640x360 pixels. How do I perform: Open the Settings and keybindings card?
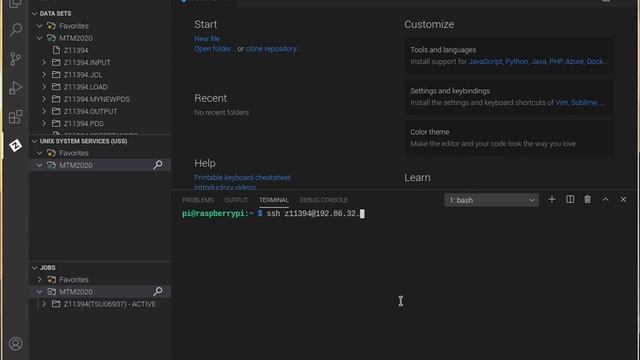(x=509, y=97)
